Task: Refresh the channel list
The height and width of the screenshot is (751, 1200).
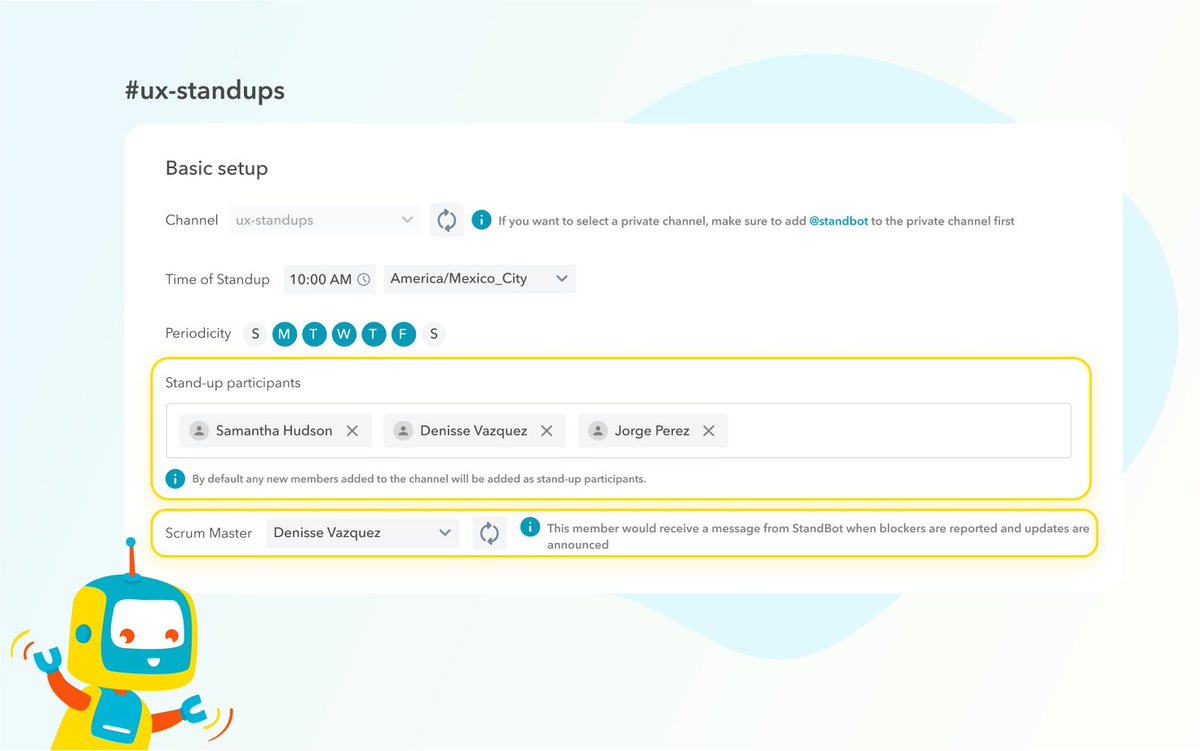Action: tap(446, 219)
